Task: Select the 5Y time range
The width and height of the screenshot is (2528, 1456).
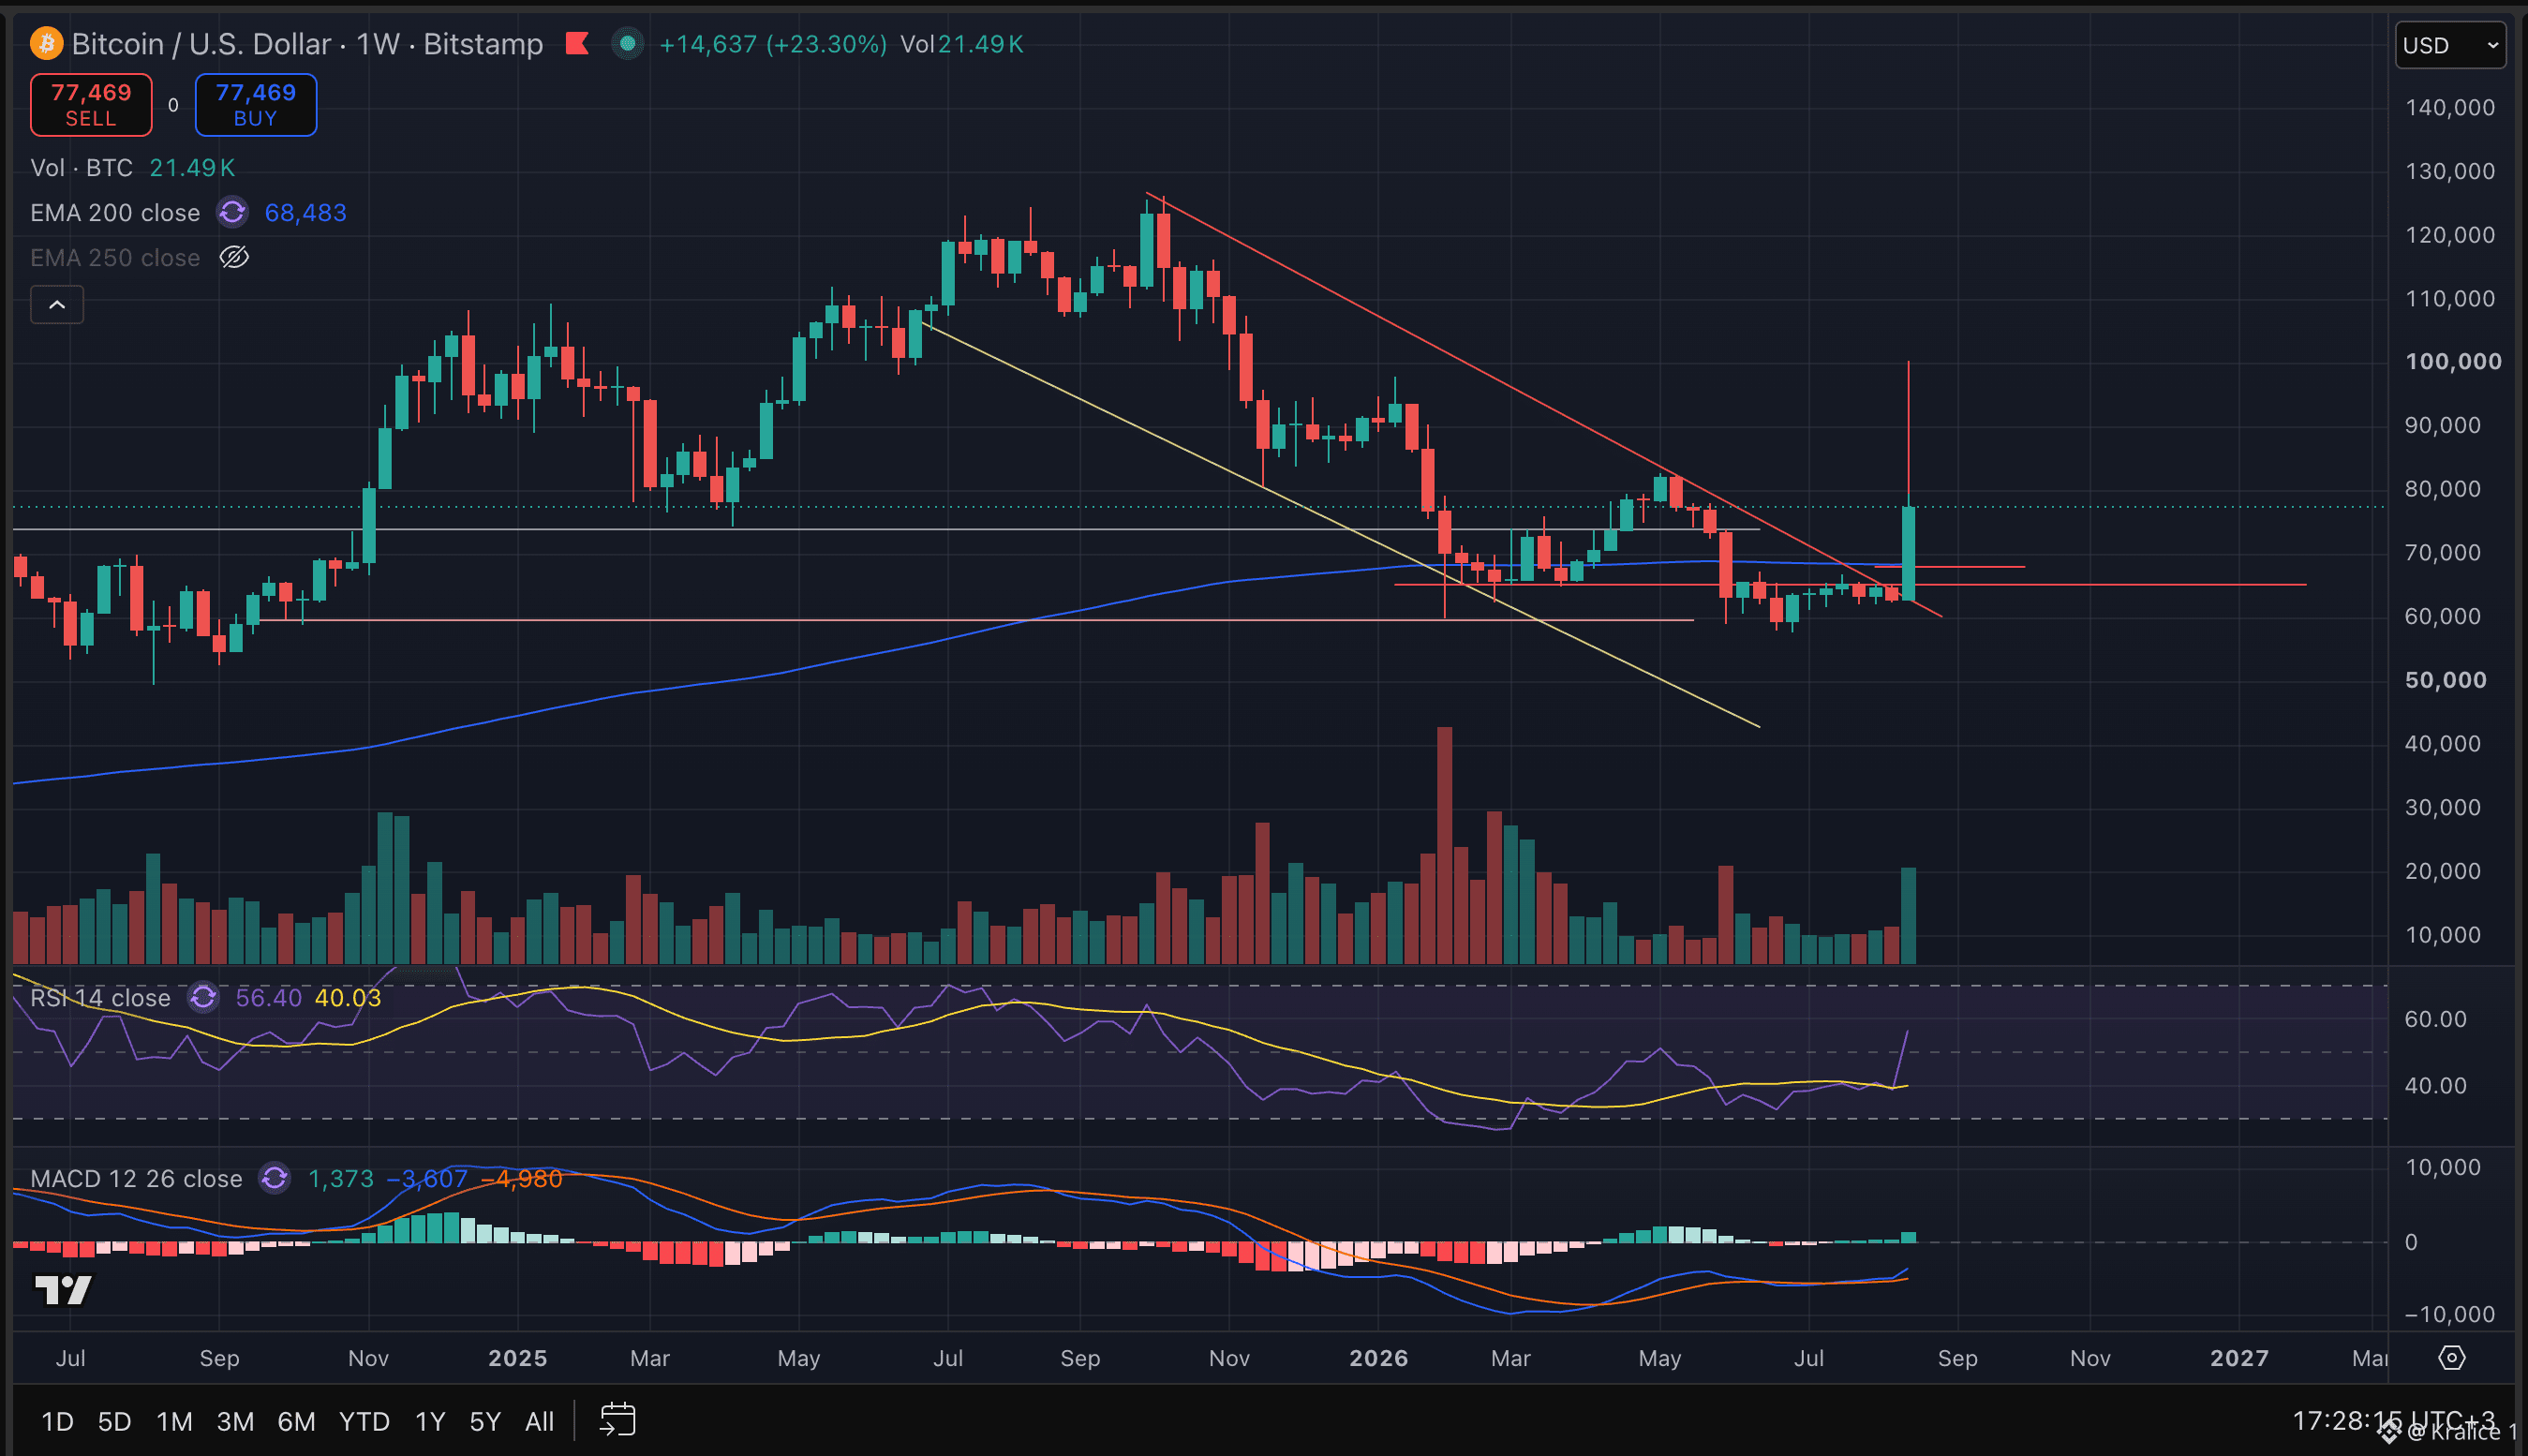Action: point(485,1421)
